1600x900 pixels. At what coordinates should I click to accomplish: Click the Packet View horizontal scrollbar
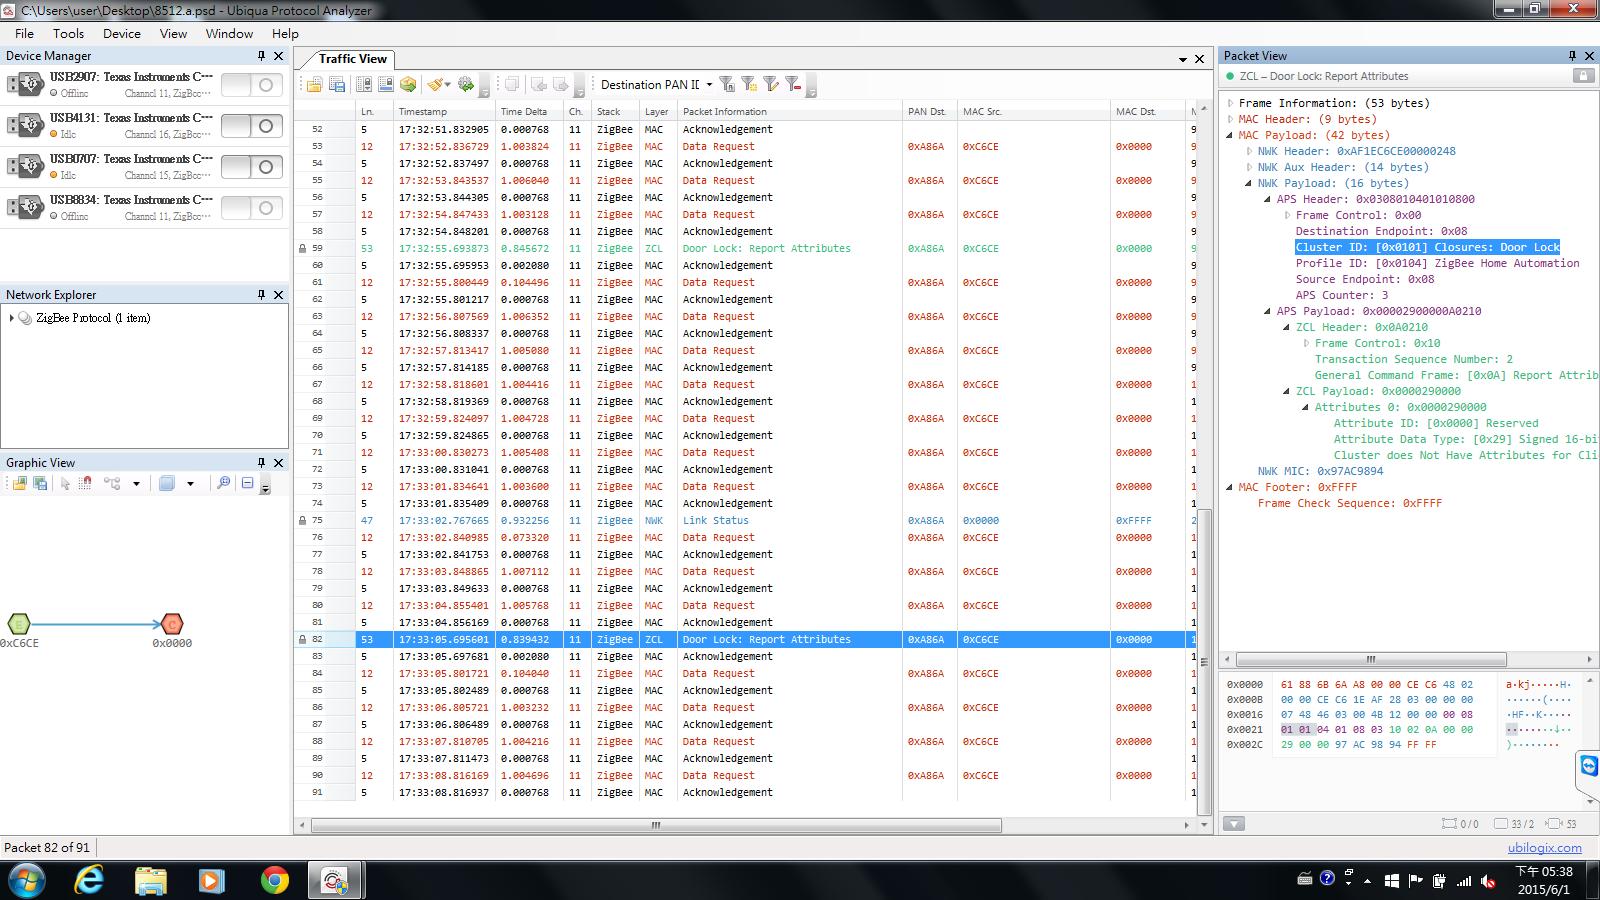(x=1371, y=660)
